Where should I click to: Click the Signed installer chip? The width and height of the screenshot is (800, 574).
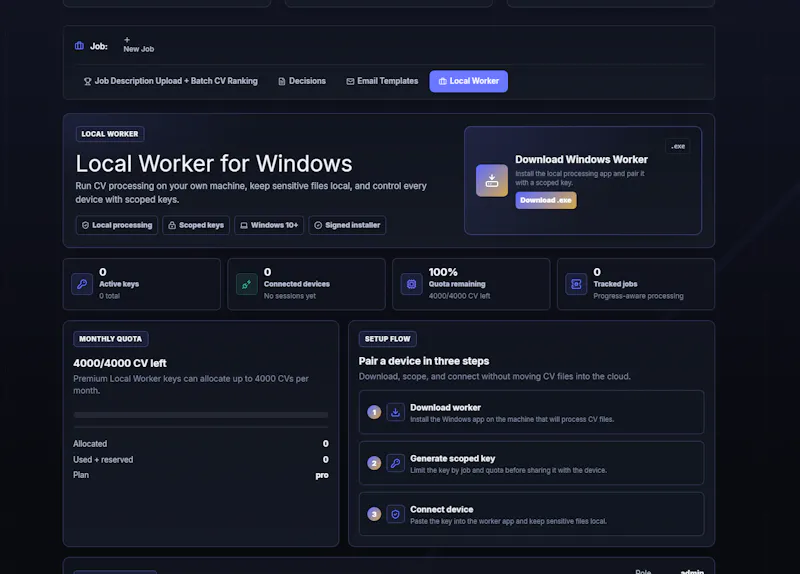click(x=347, y=225)
